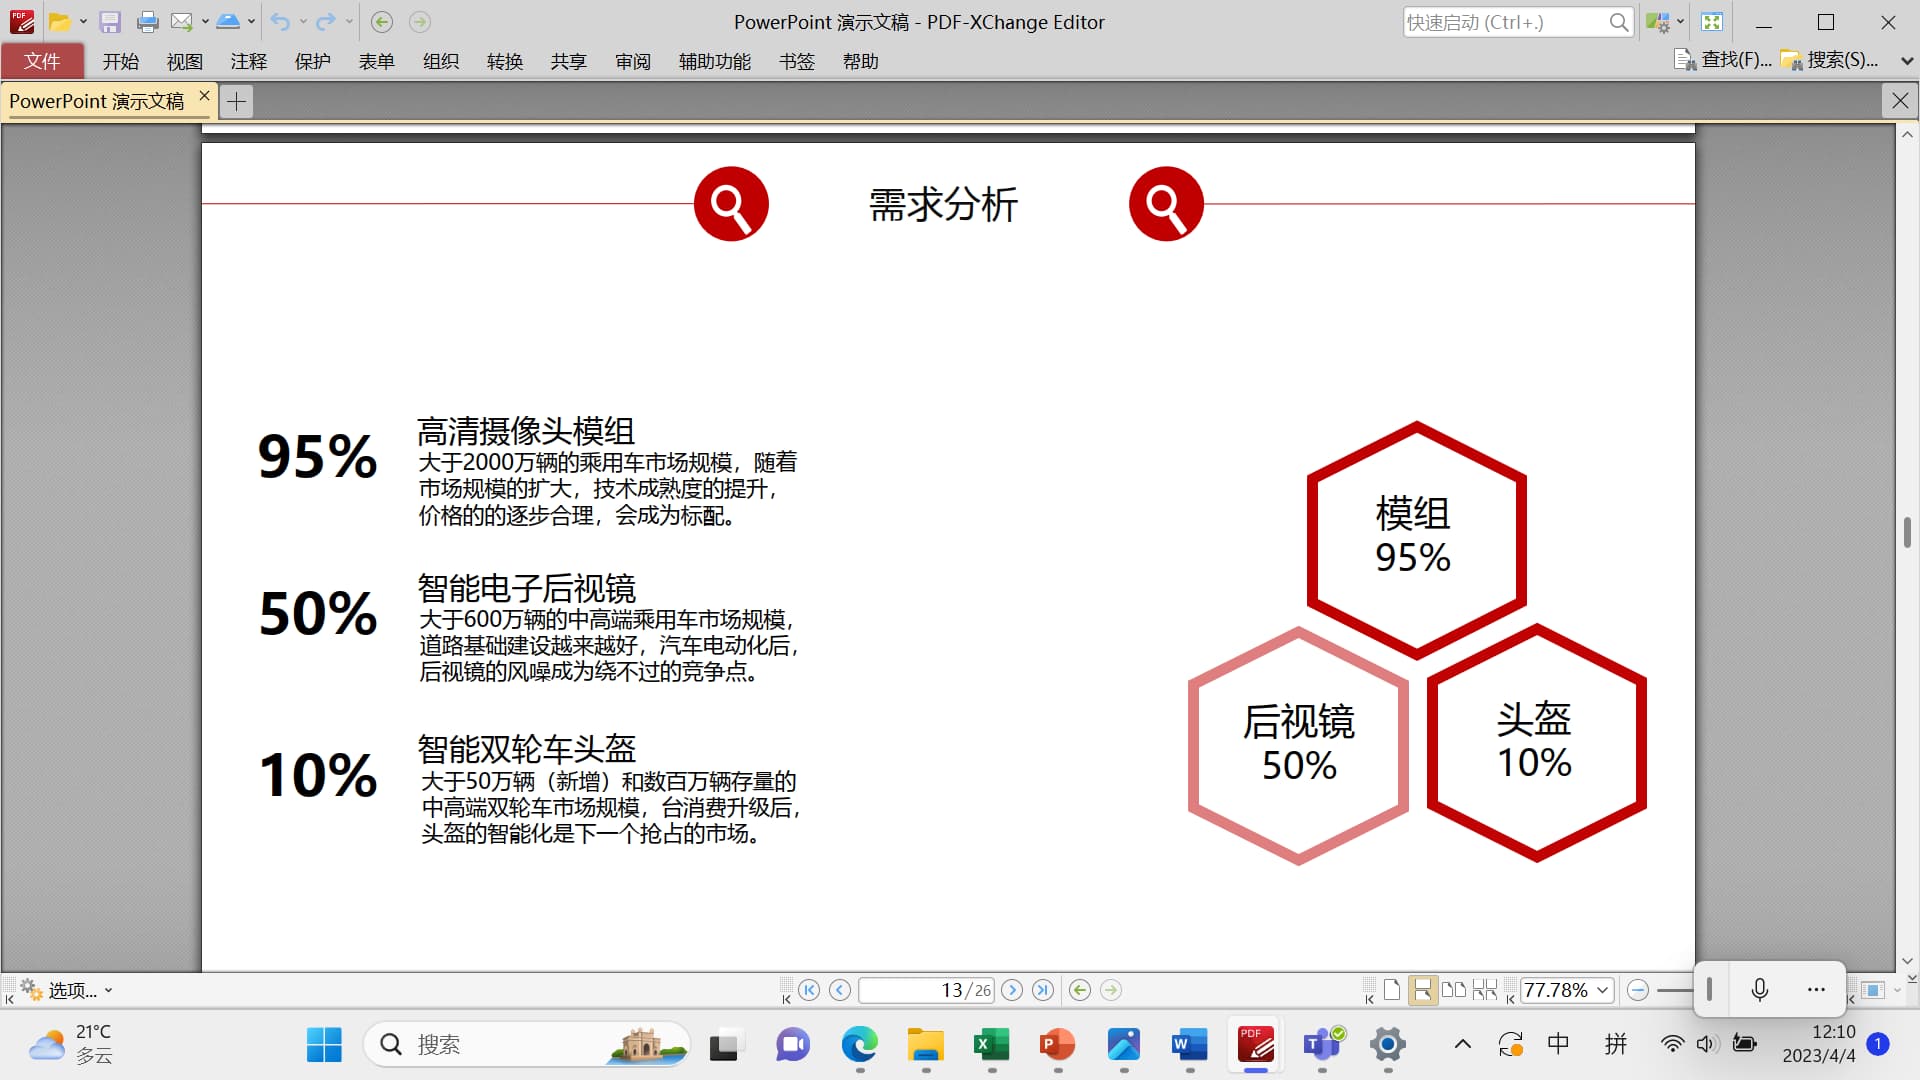Toggle single page layout mode
Viewport: 1920px width, 1080px height.
(1391, 990)
